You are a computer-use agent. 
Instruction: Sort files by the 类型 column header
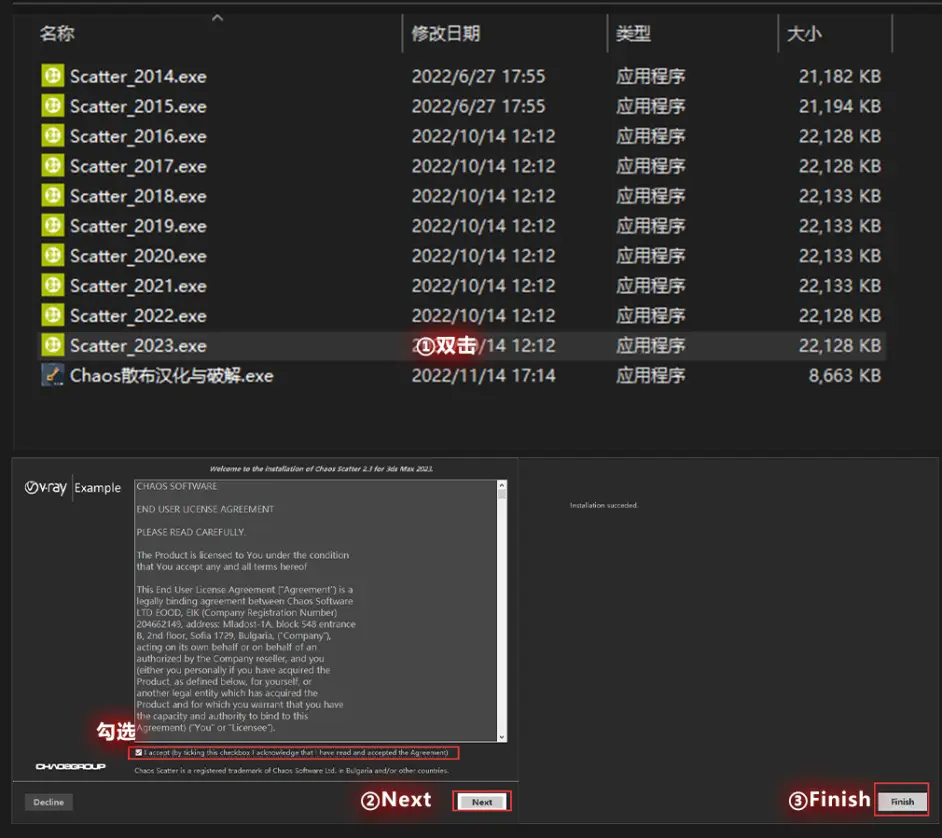tap(633, 33)
